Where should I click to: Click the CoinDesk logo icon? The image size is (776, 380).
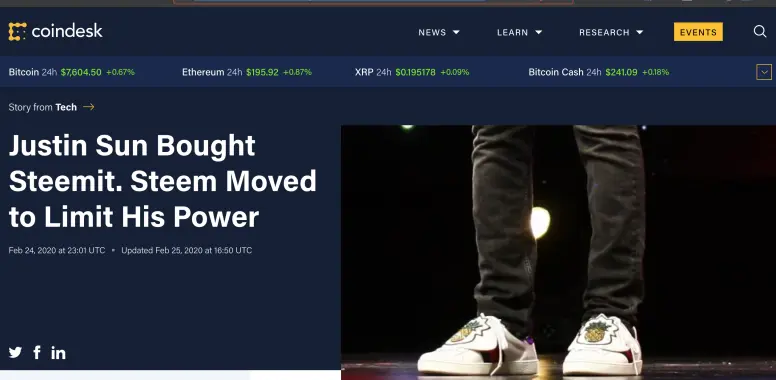coord(17,32)
